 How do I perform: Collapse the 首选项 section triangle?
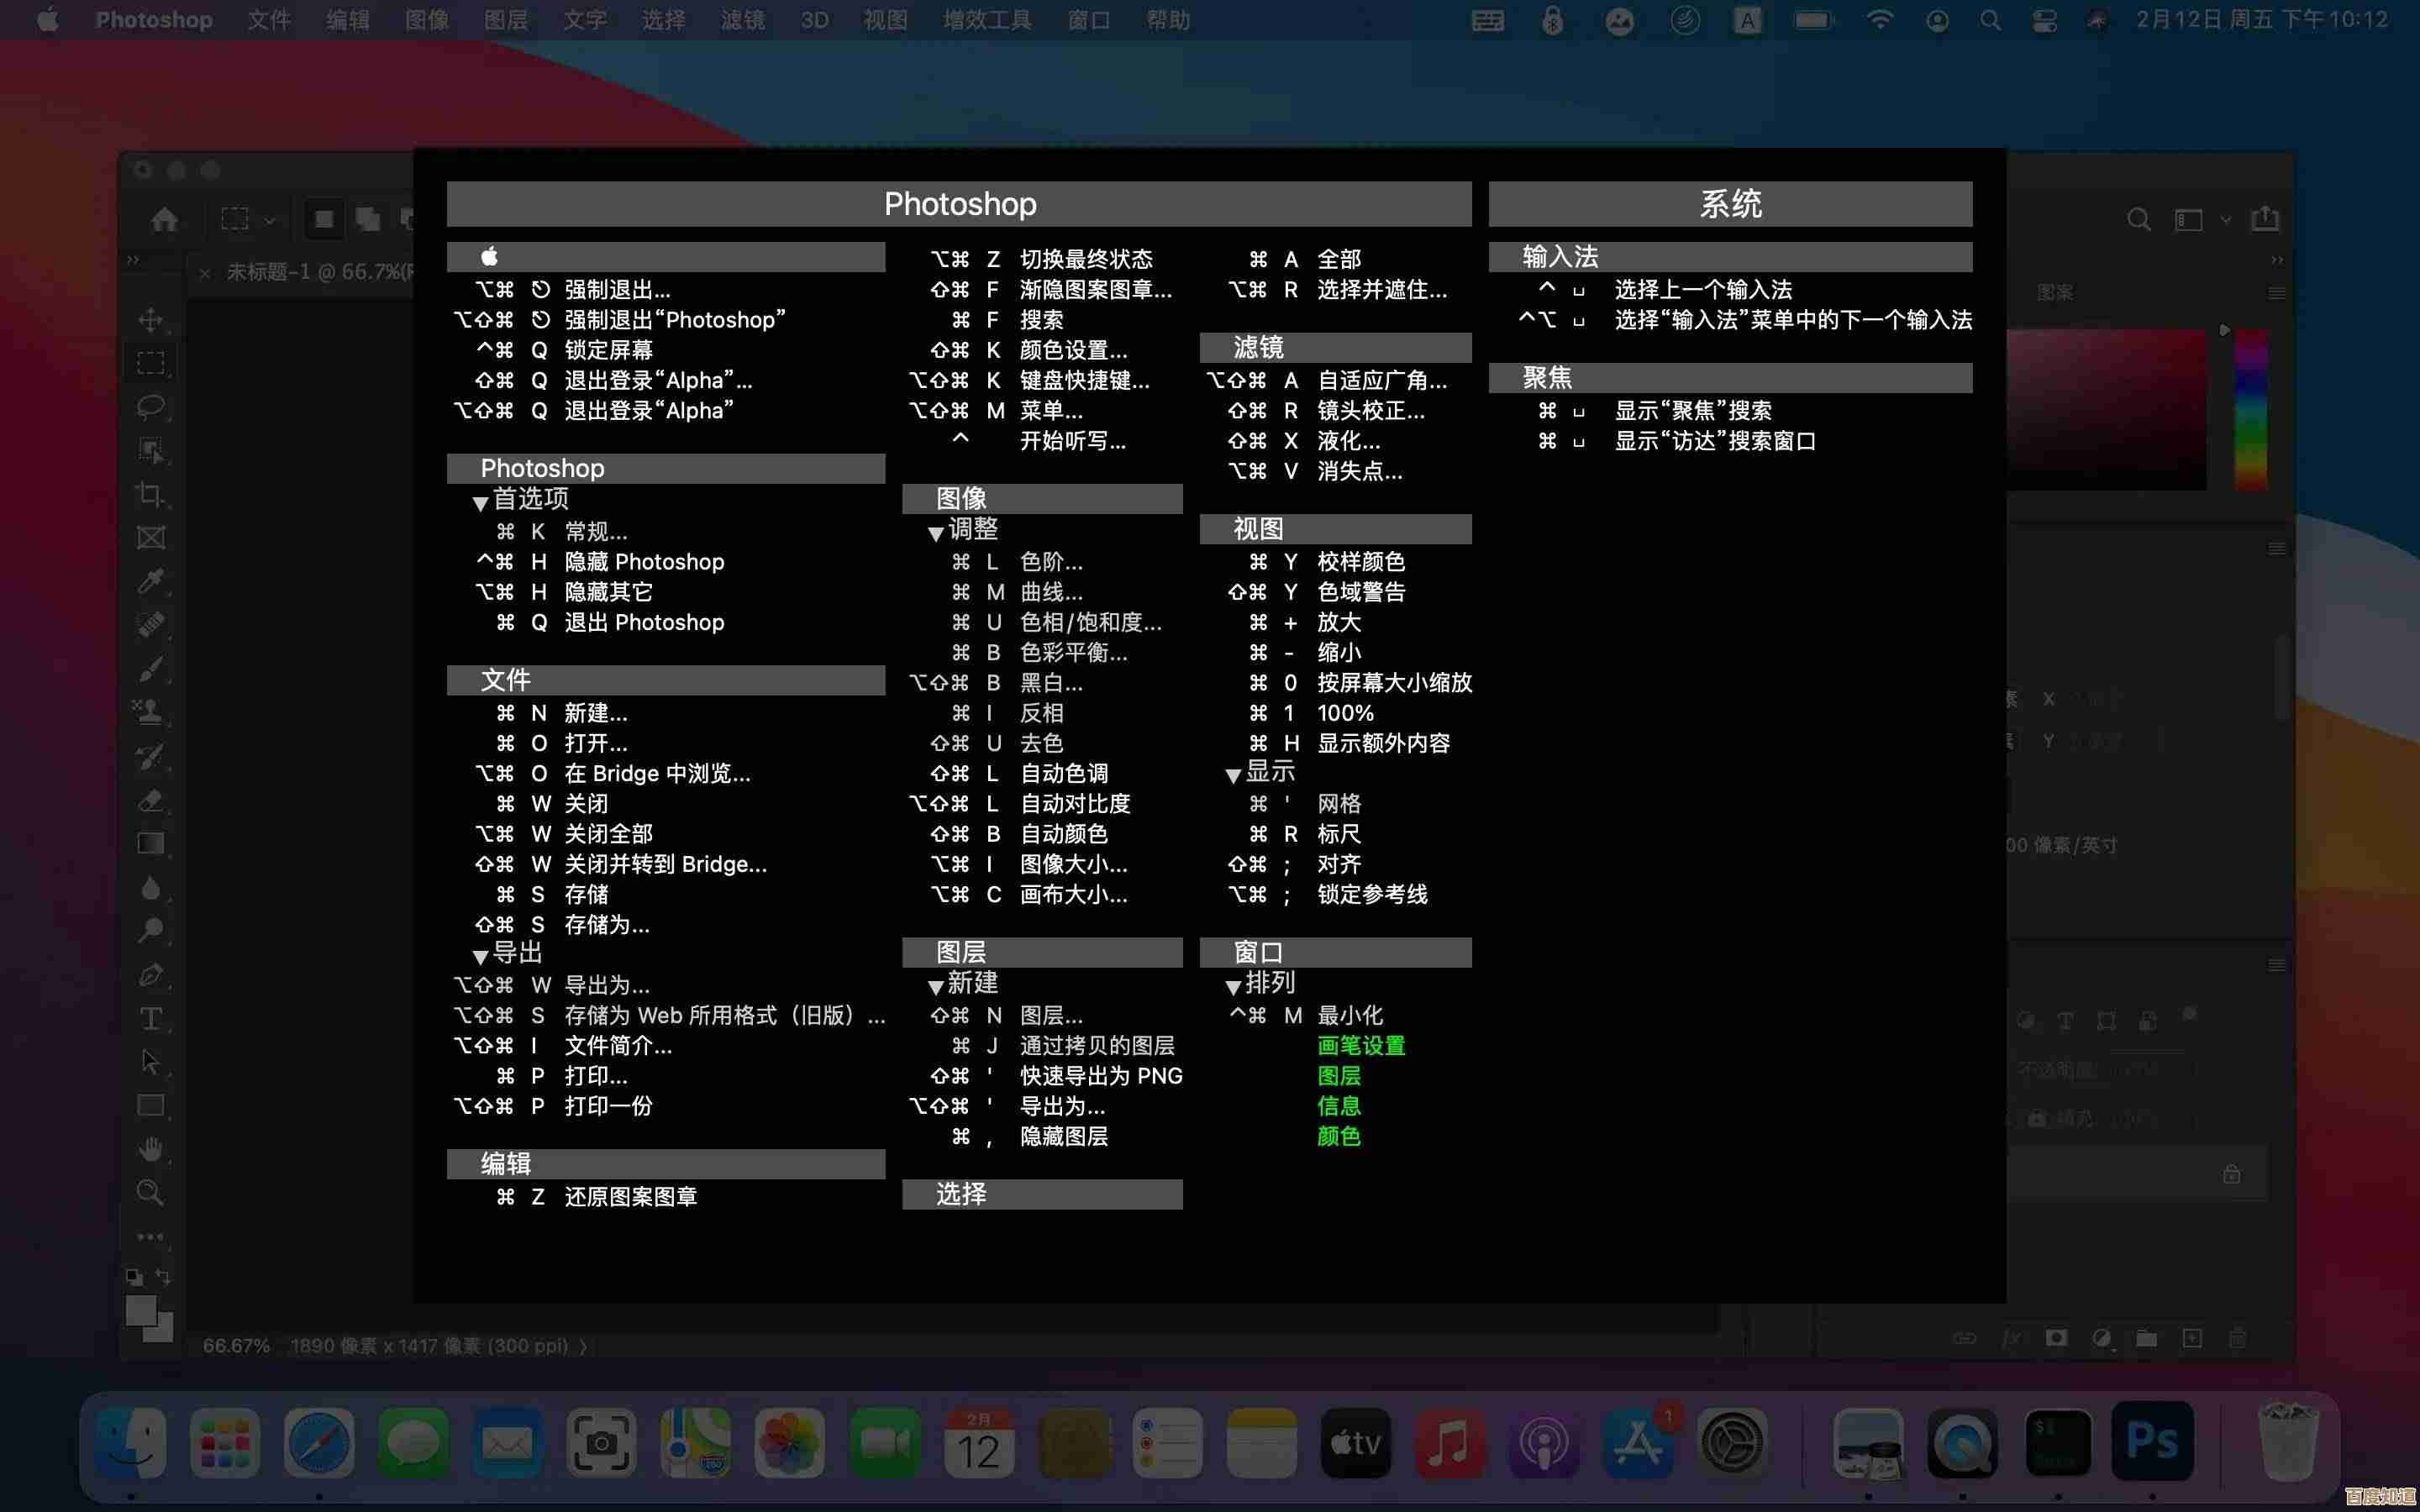[480, 502]
